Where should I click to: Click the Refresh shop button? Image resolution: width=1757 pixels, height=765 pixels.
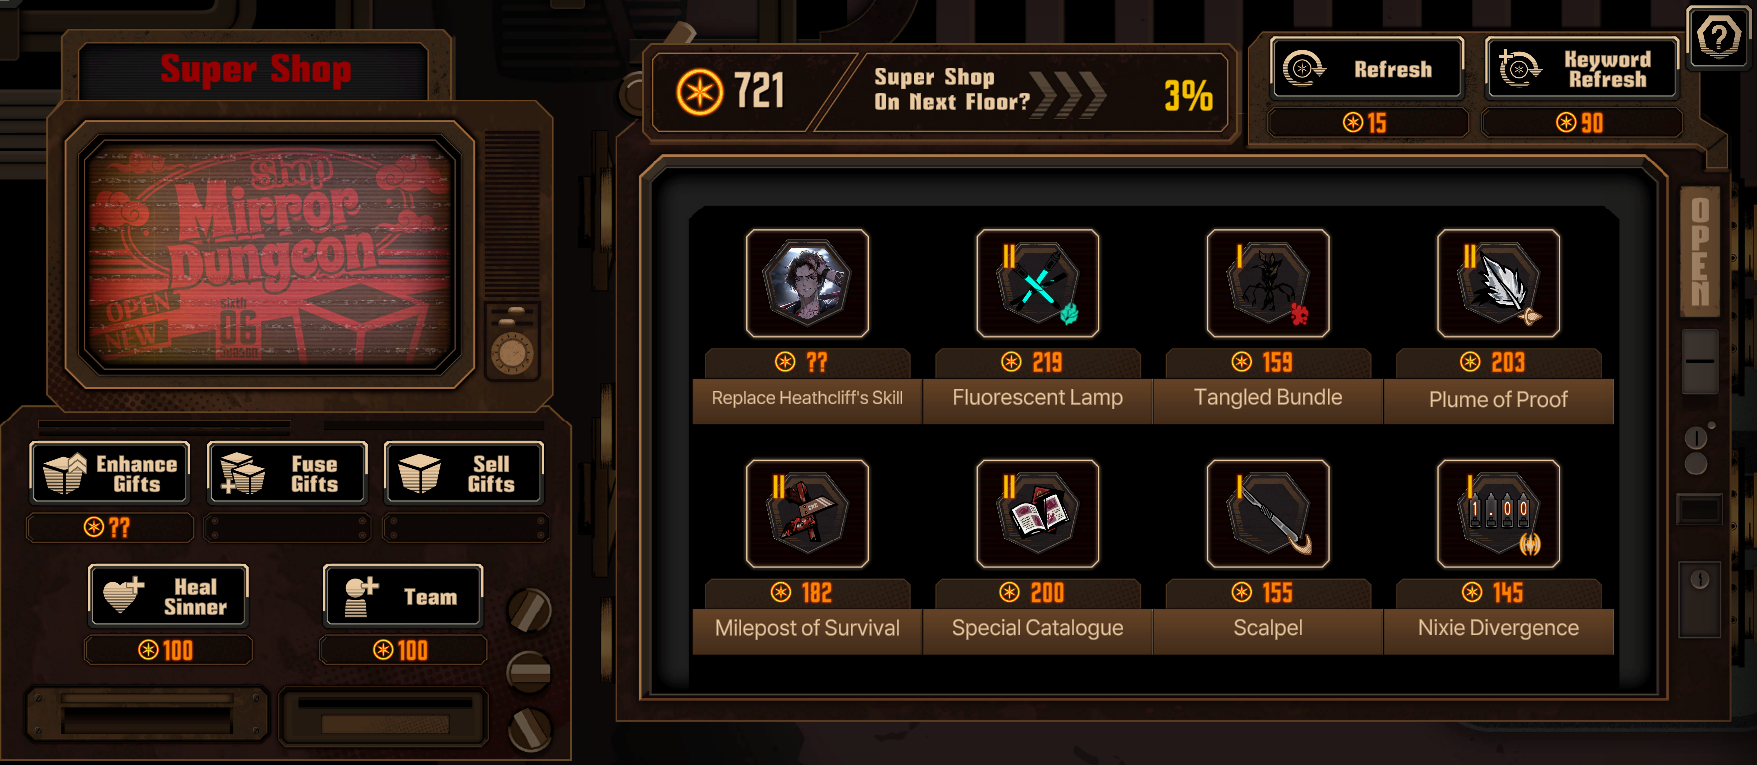click(1367, 69)
